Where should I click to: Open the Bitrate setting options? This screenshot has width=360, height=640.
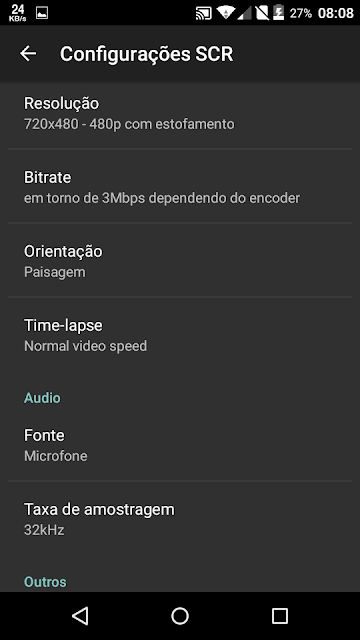(x=180, y=187)
